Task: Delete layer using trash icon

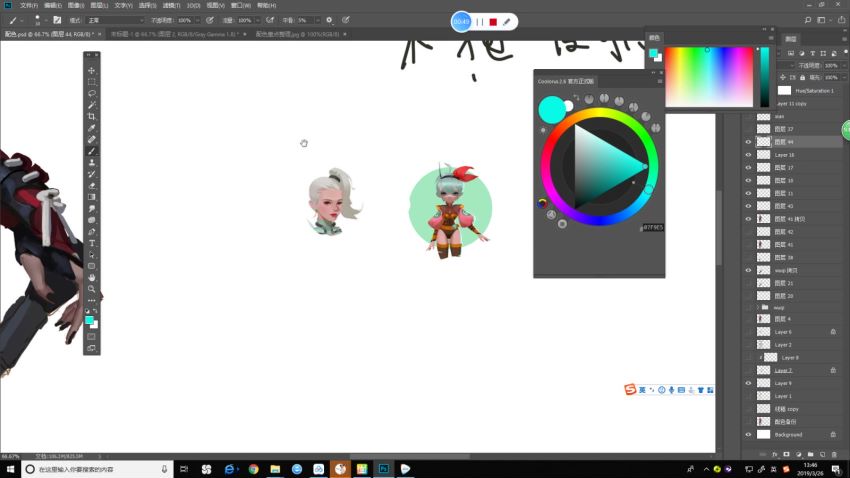Action: (x=834, y=454)
